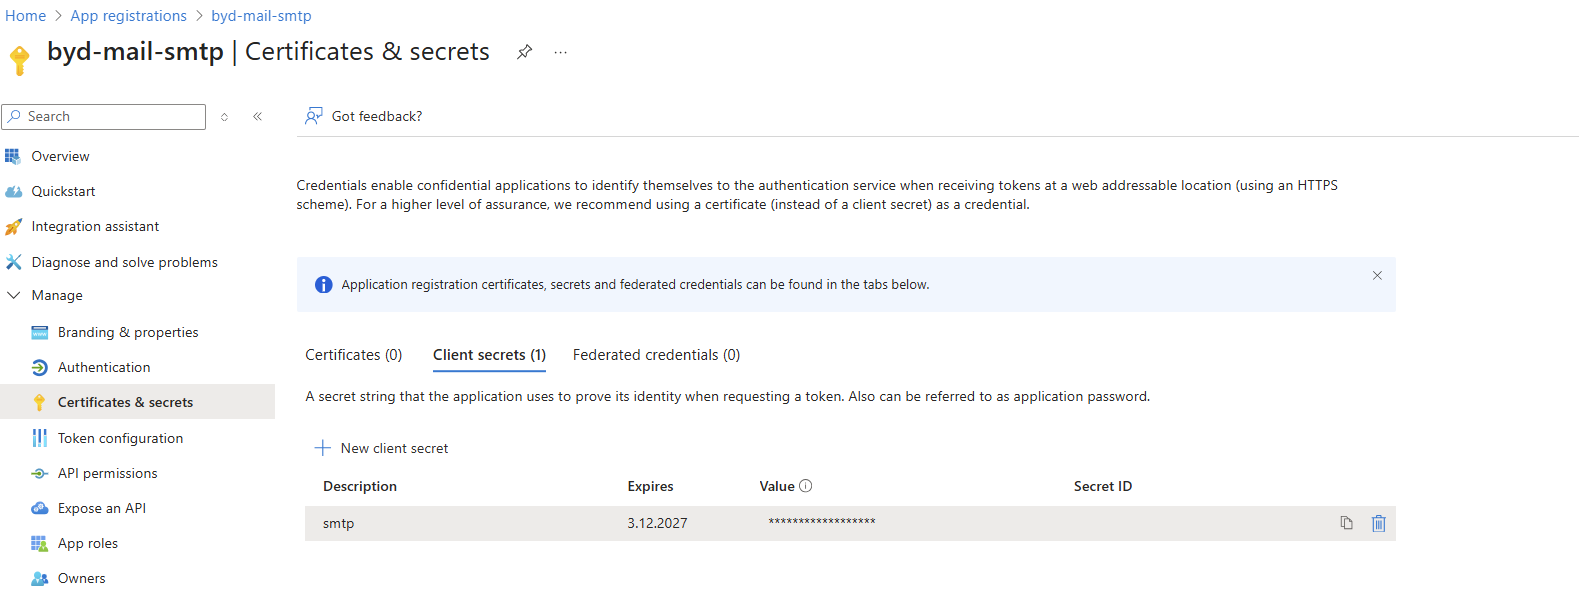Viewport: 1579px width, 603px height.
Task: Click the Integration assistant rocket icon
Action: (13, 227)
